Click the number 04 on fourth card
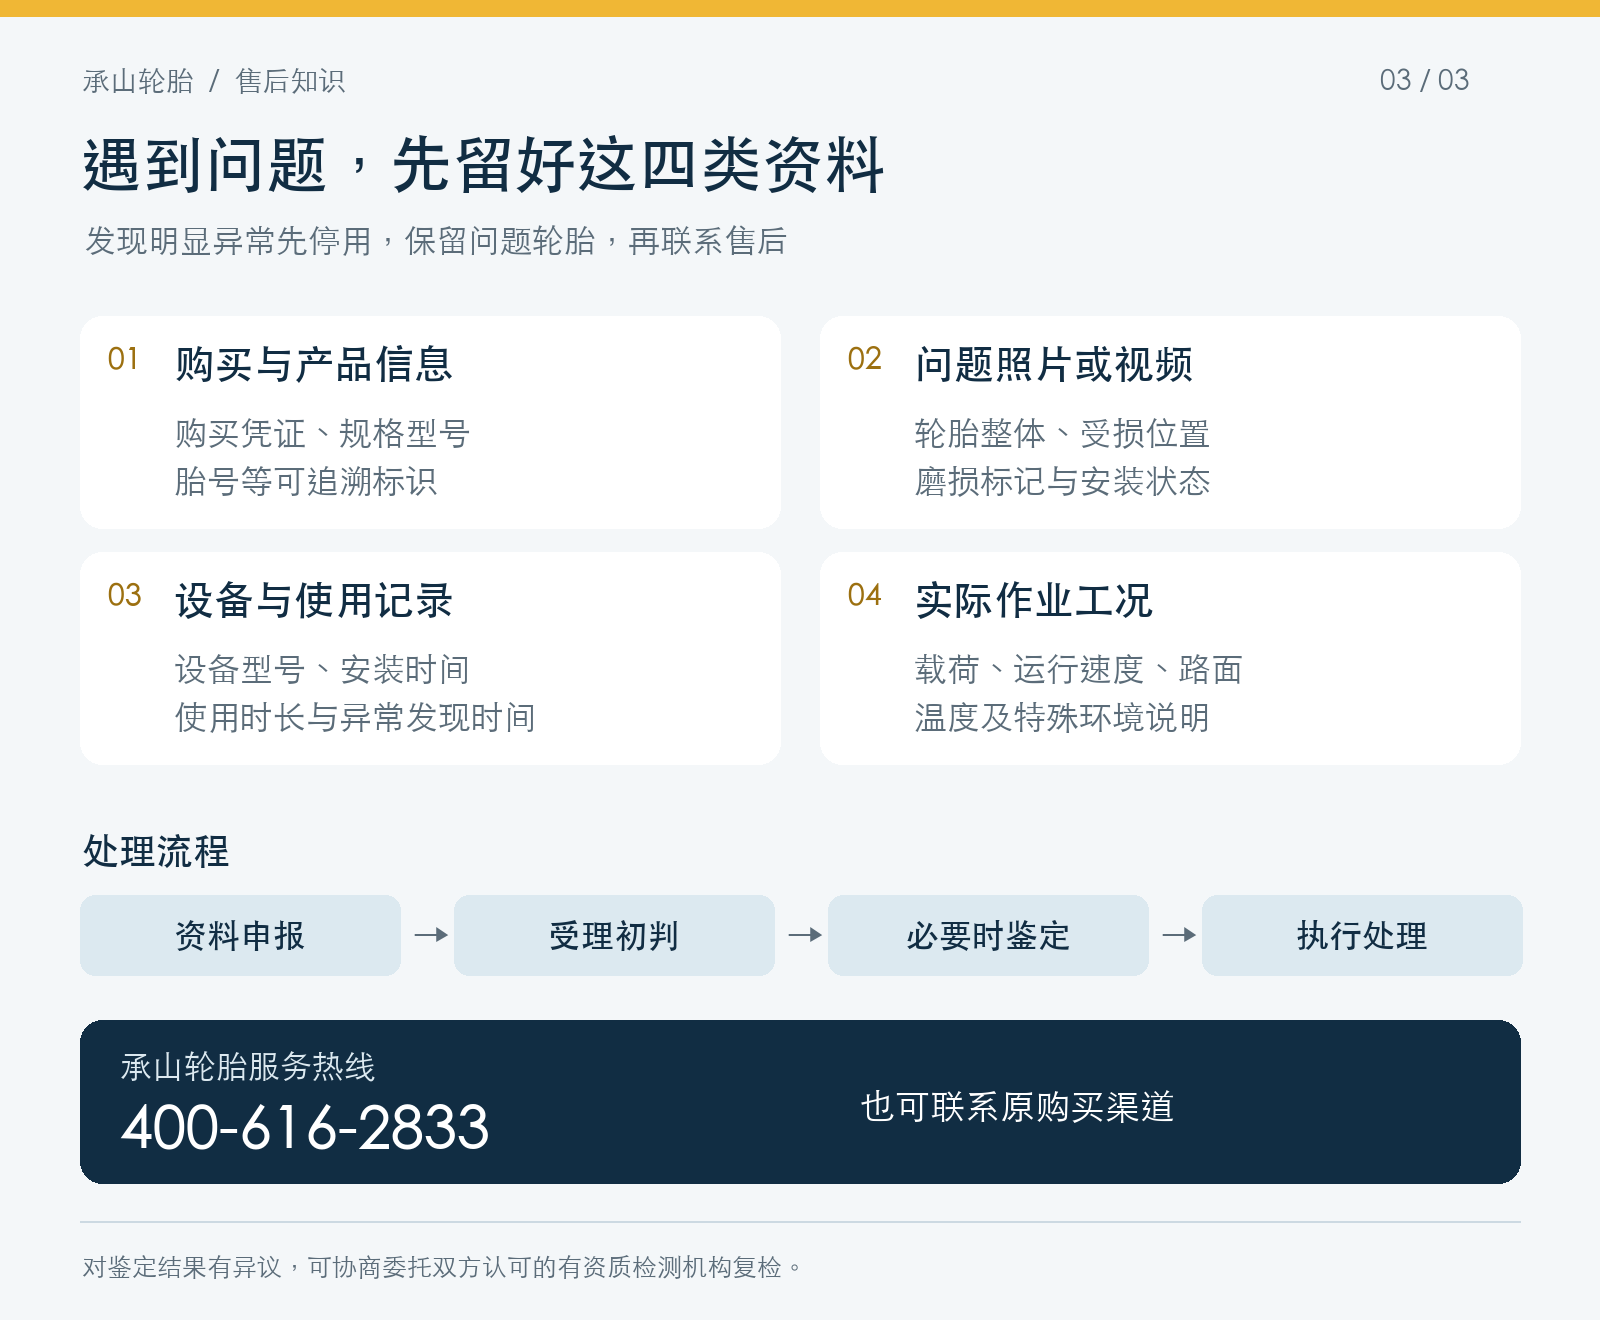 [864, 595]
